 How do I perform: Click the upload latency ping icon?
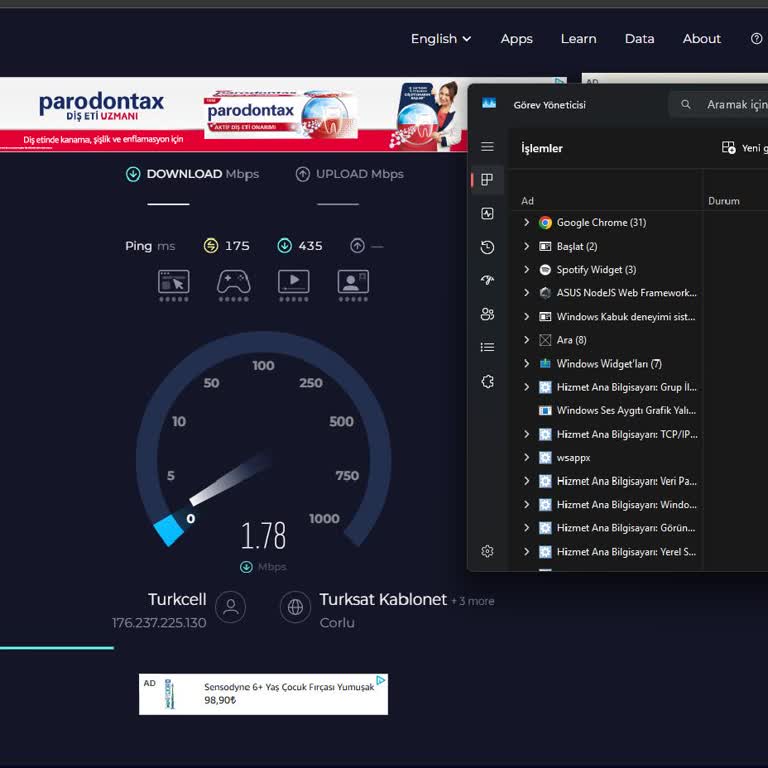(358, 245)
